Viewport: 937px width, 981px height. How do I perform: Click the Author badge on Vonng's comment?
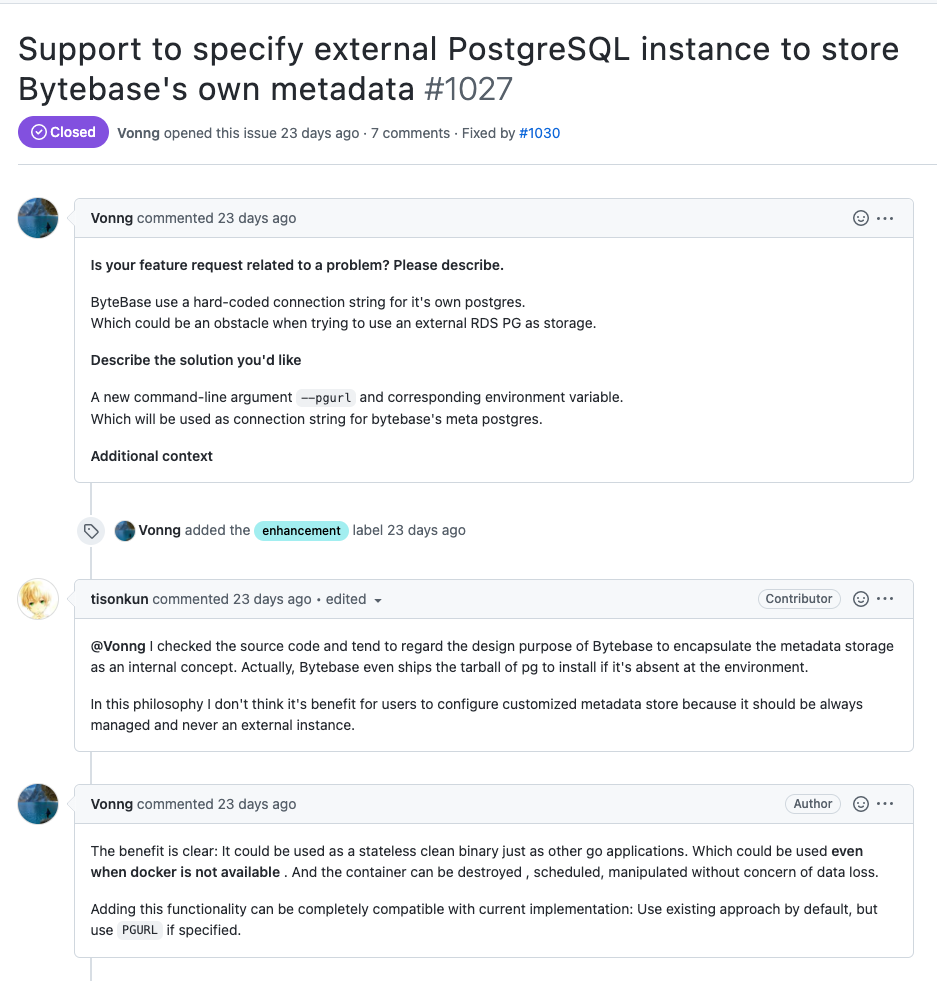812,804
